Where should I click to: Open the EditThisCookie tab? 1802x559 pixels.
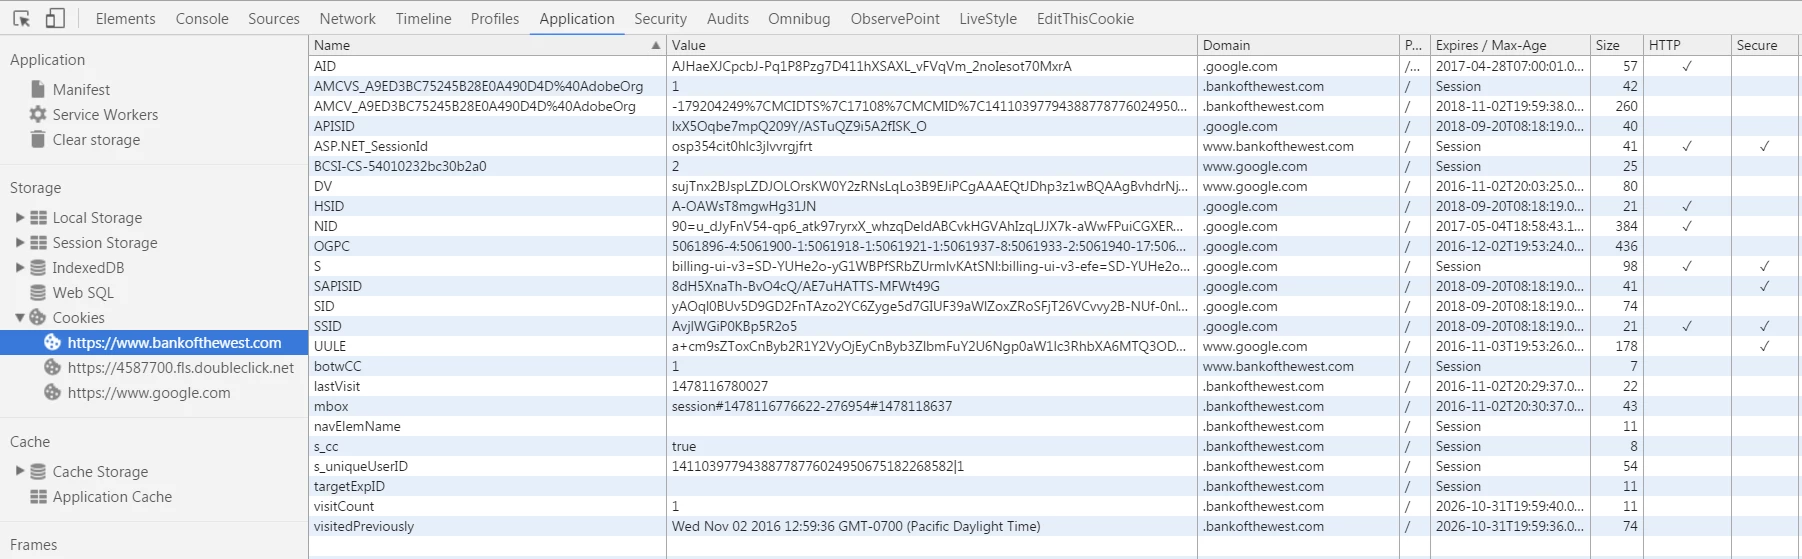click(x=1085, y=18)
